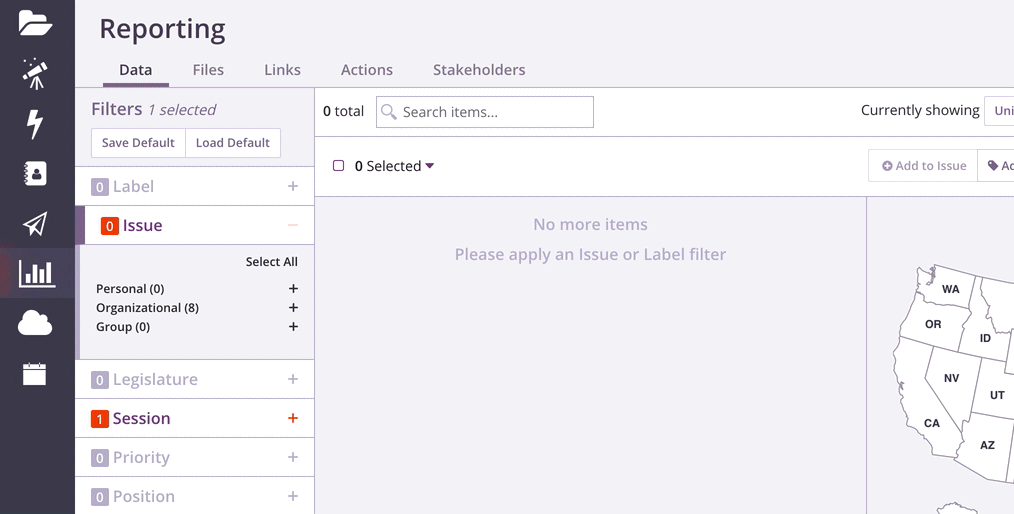The width and height of the screenshot is (1014, 514).
Task: Open the contacts address book icon
Action: [x=35, y=173]
